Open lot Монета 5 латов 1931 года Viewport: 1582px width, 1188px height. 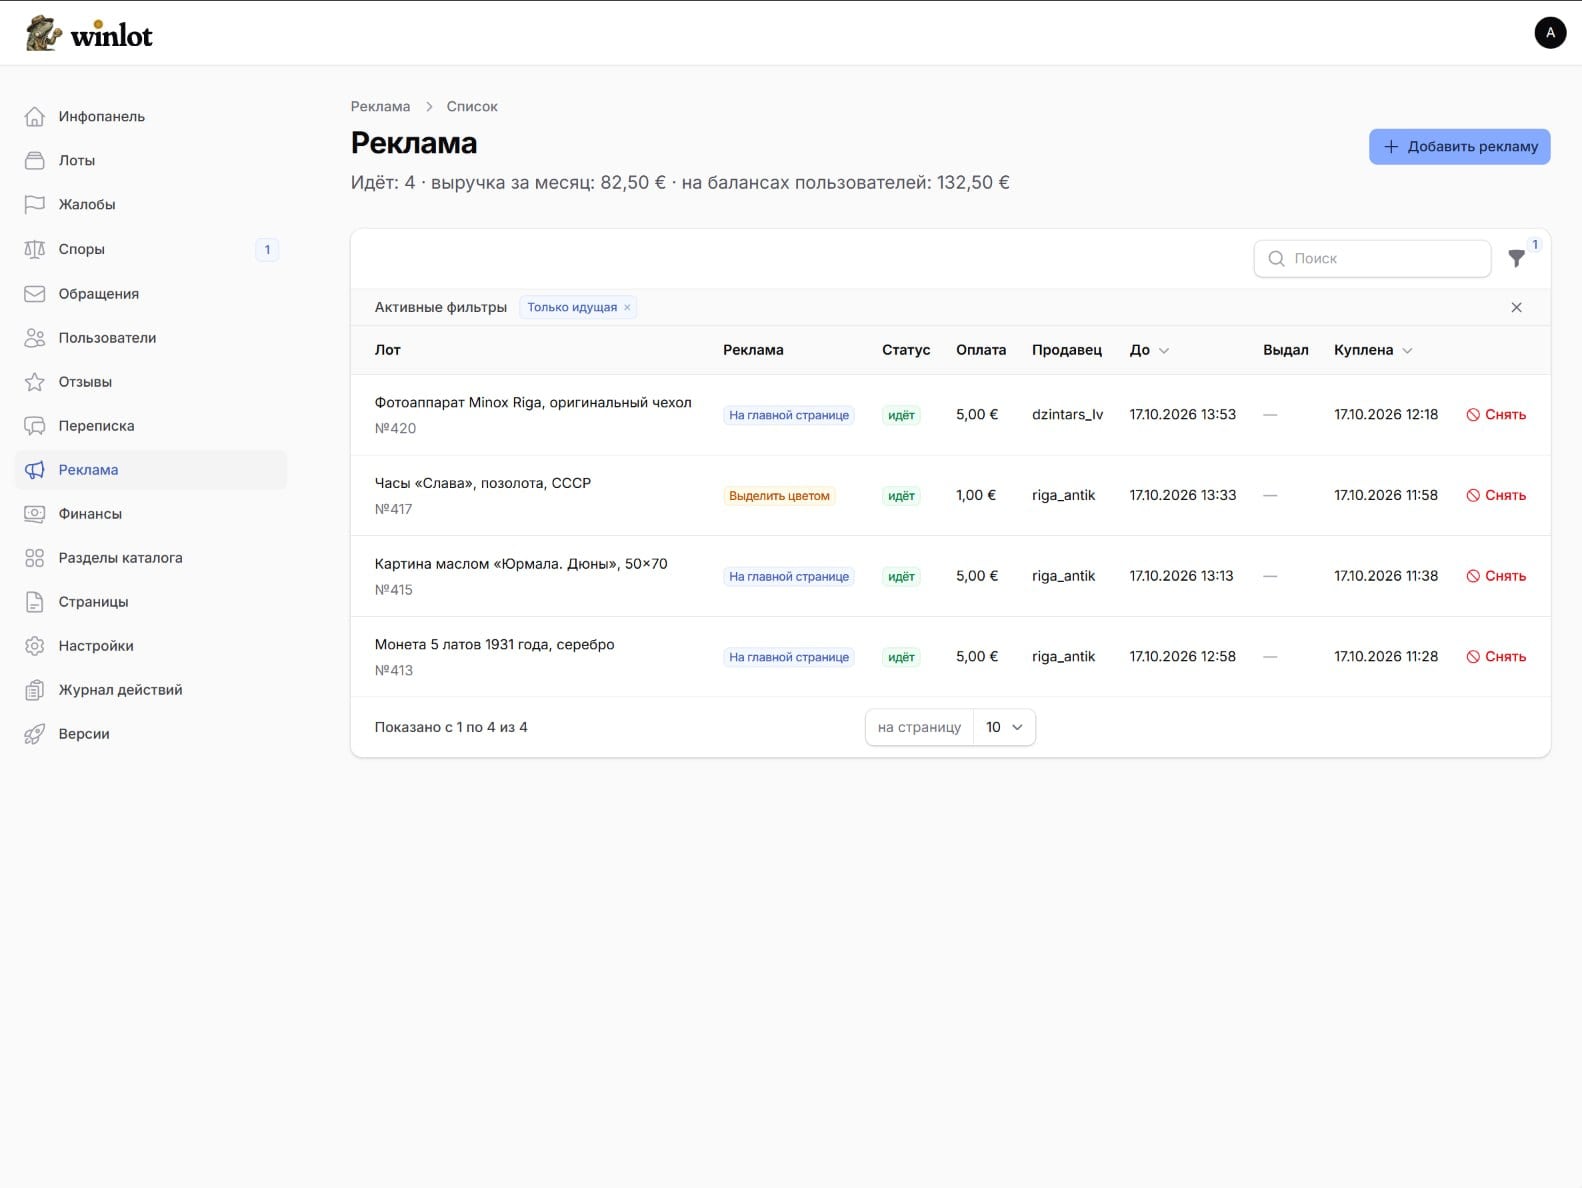click(494, 644)
